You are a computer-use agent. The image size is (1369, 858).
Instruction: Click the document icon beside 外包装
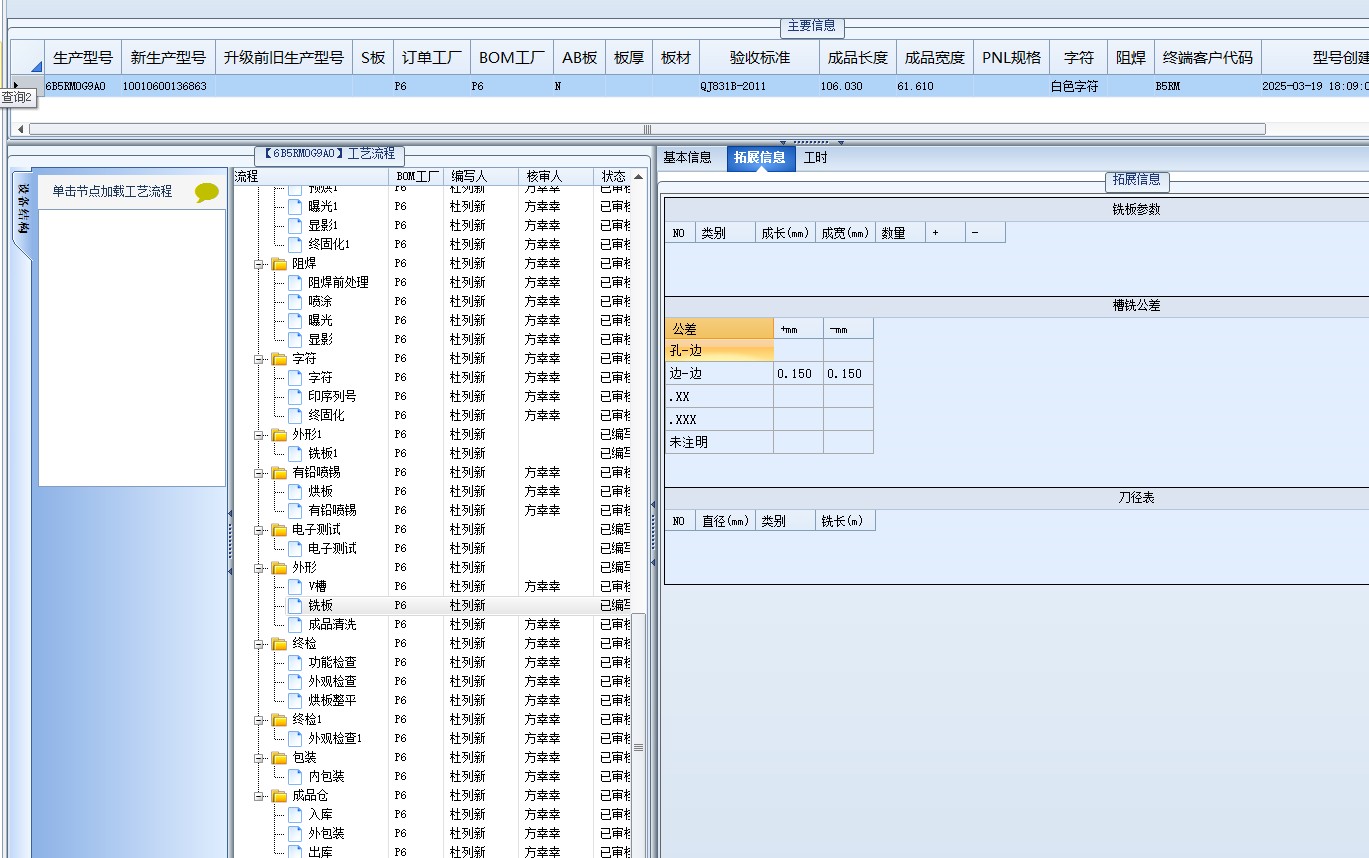point(295,834)
